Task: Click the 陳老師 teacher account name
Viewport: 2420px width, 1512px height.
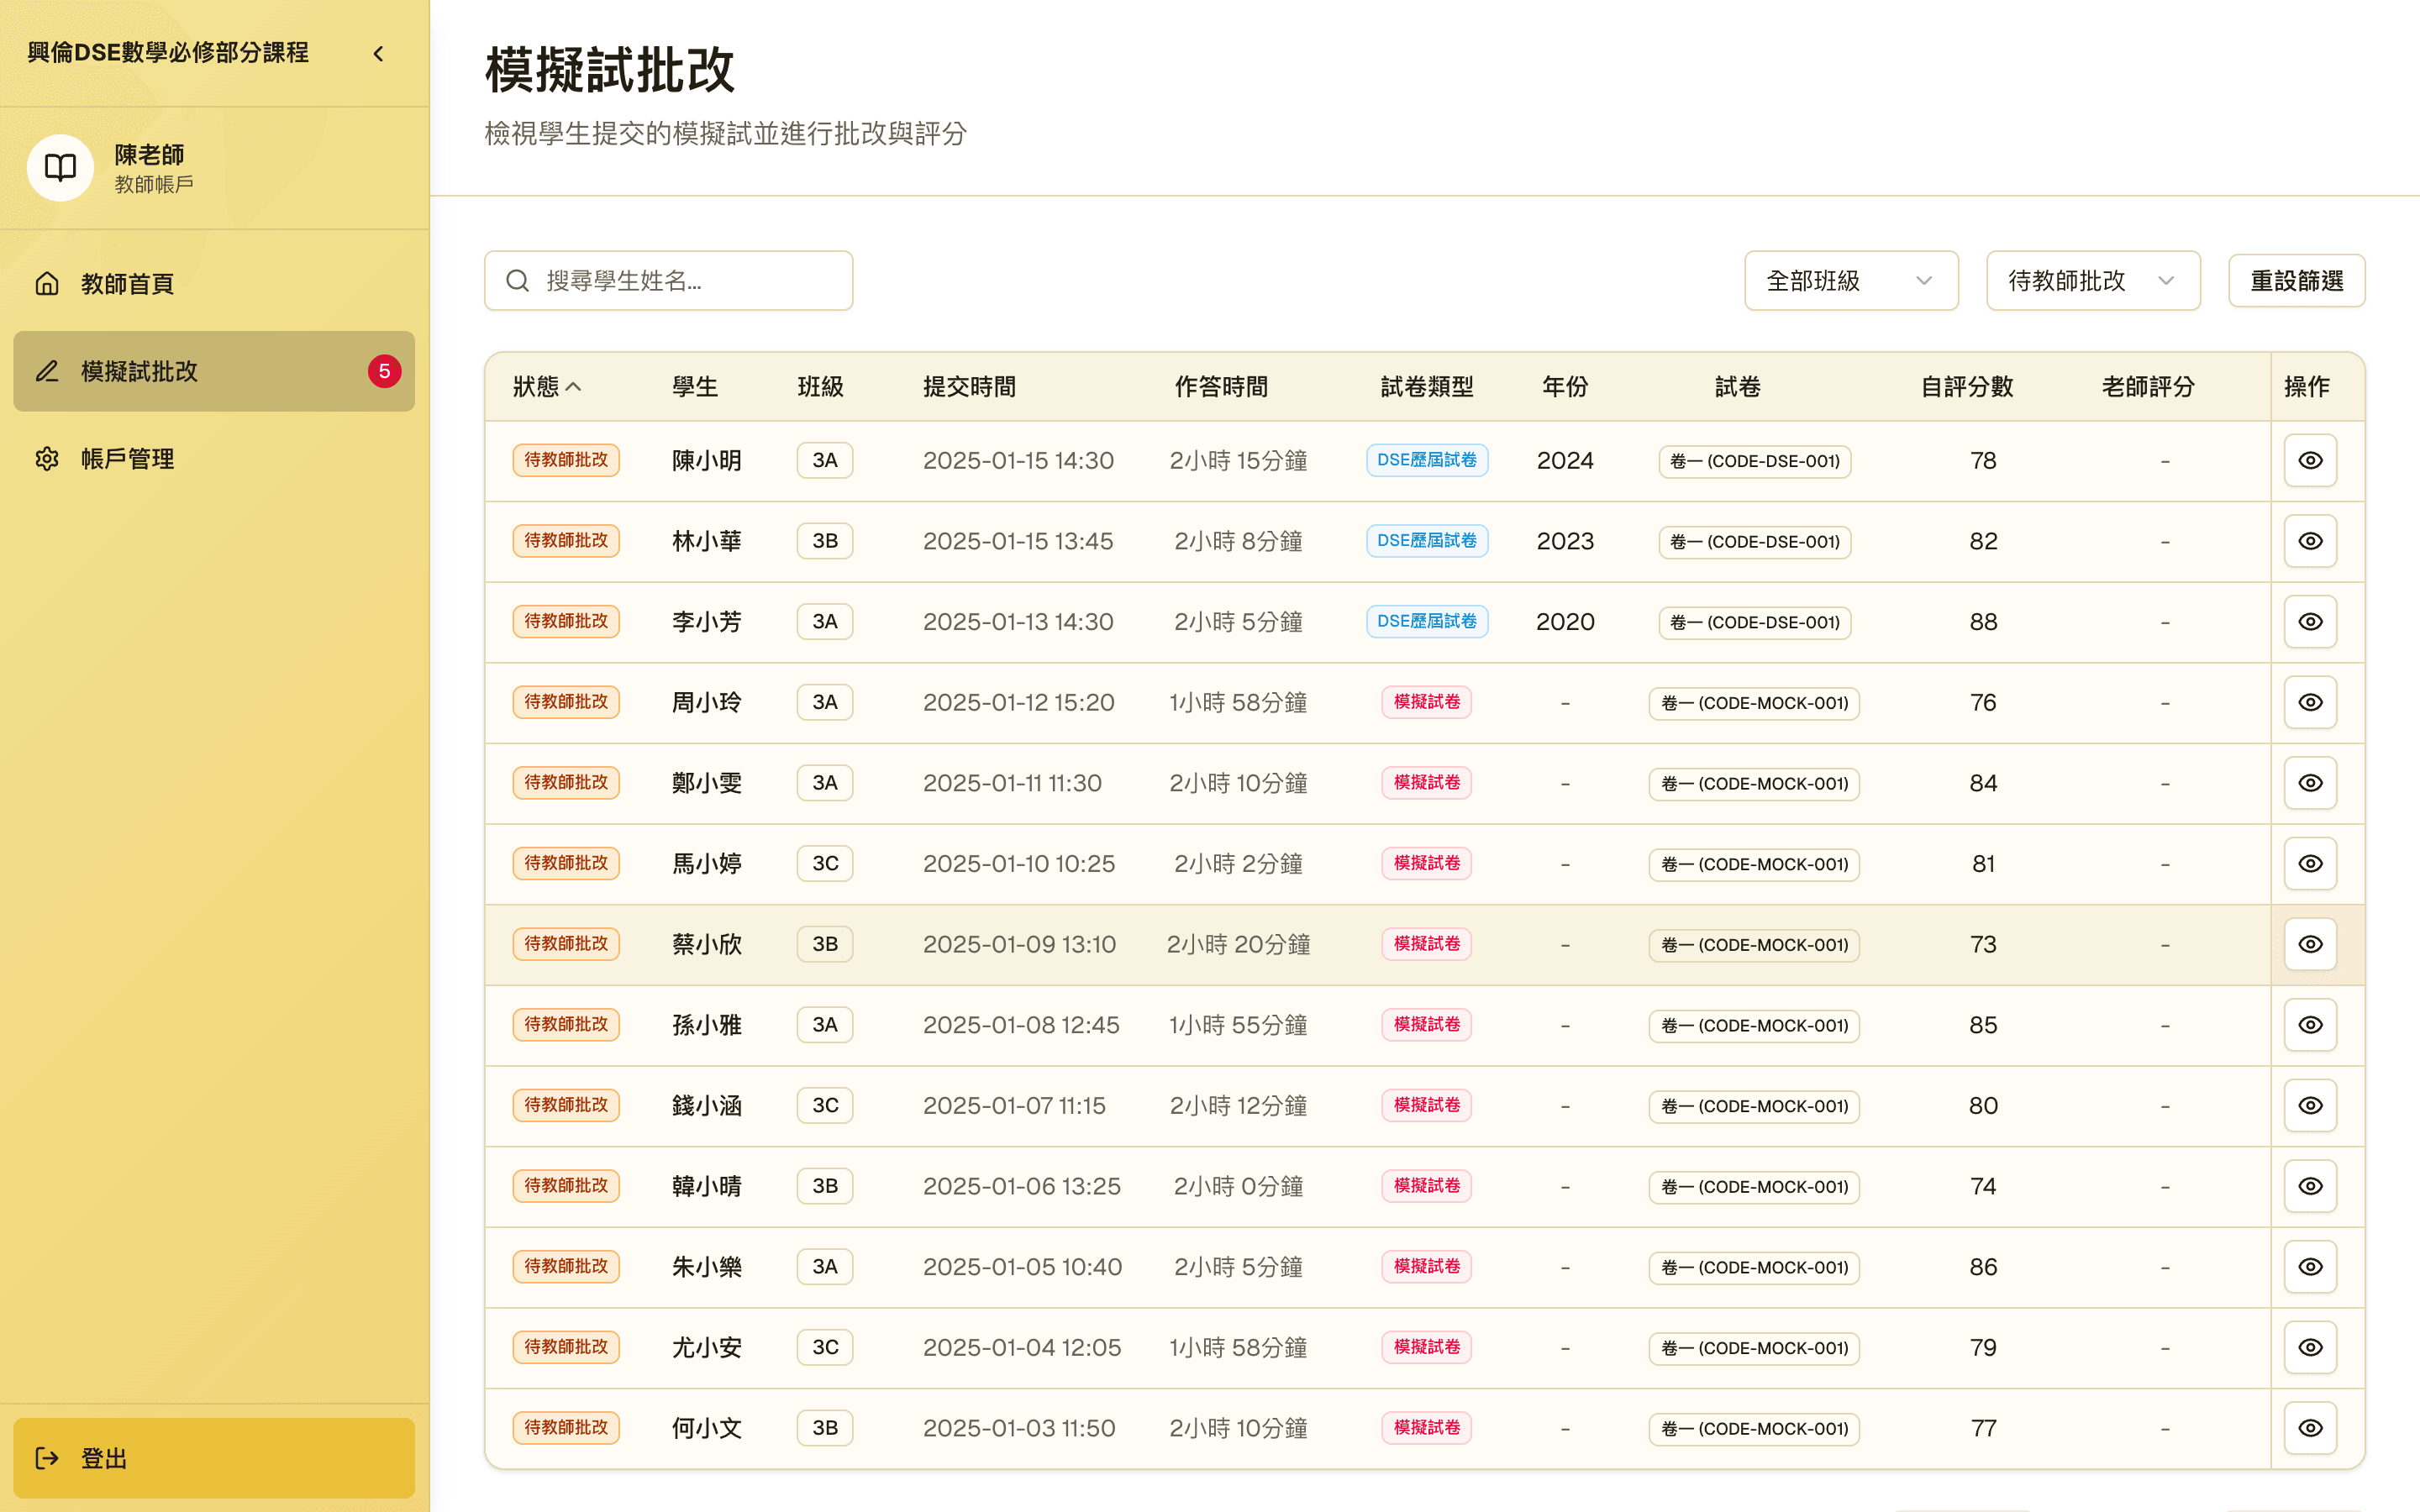Action: point(149,155)
